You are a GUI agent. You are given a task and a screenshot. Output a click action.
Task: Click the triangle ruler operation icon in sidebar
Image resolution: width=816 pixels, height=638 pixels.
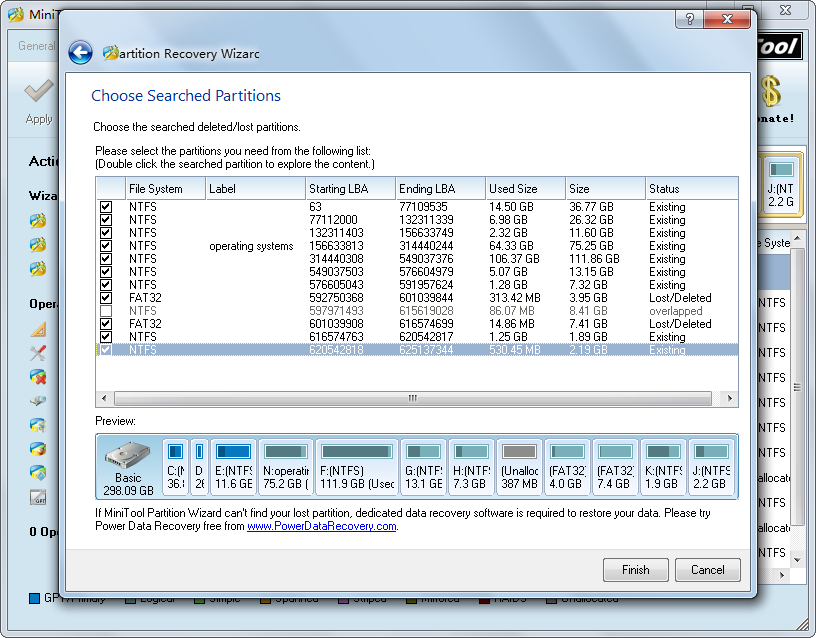pyautogui.click(x=38, y=329)
